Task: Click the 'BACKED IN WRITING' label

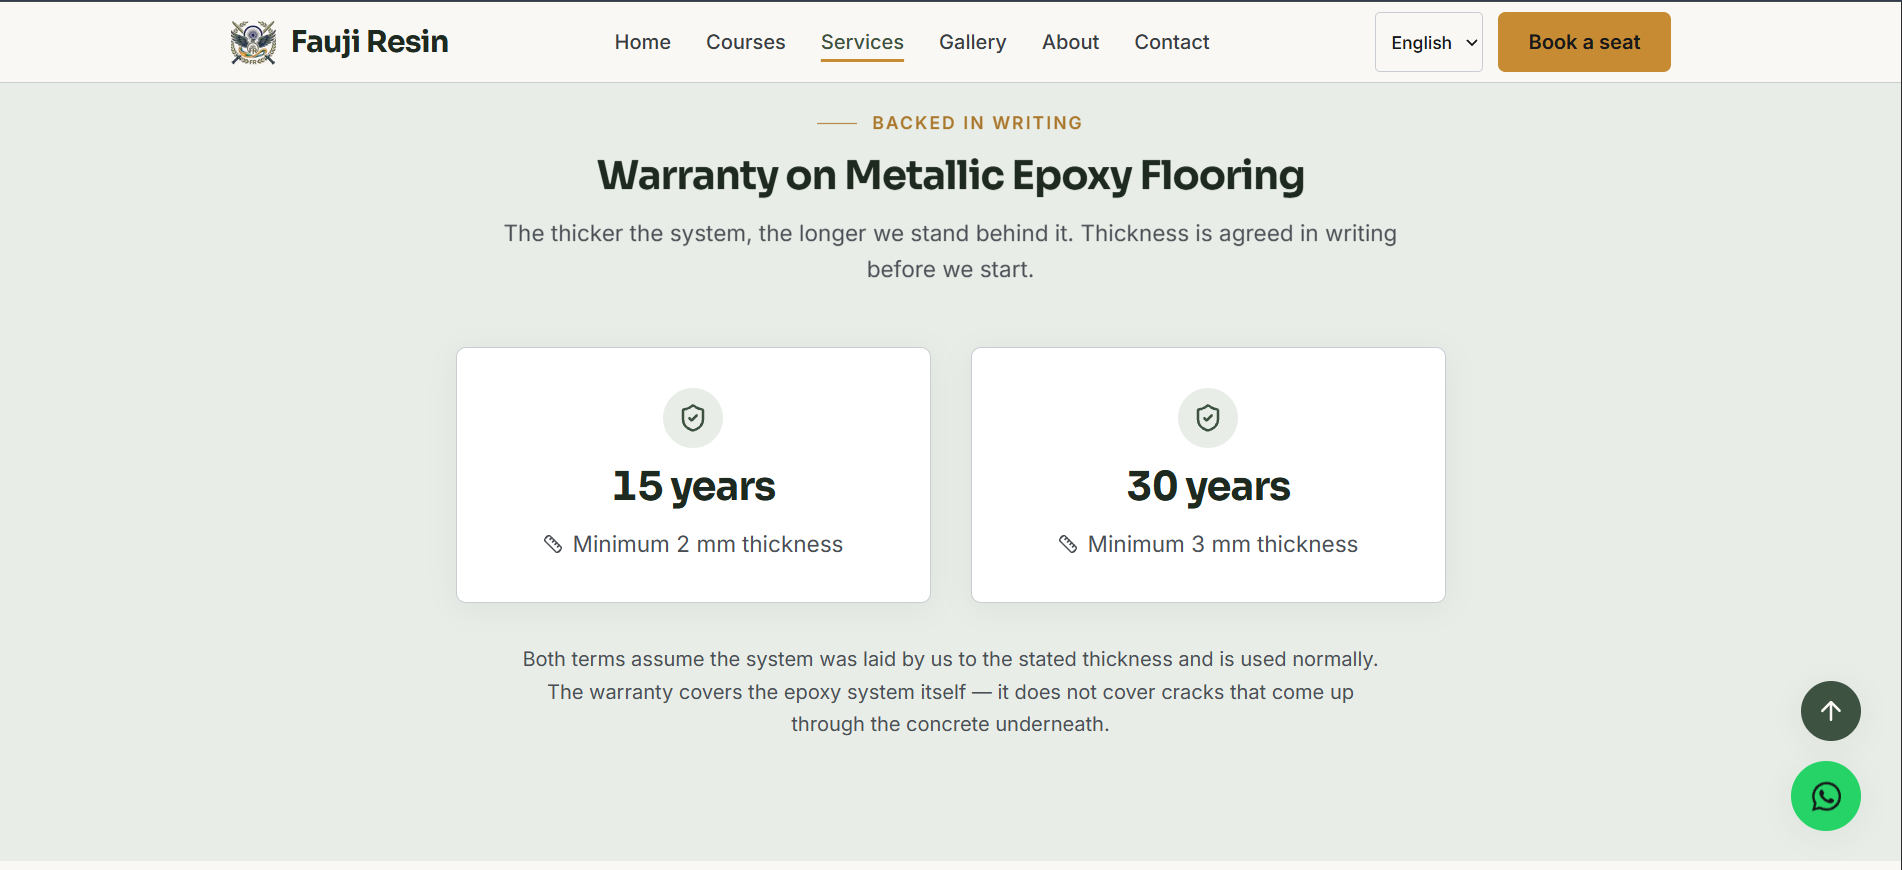Action: click(x=977, y=123)
